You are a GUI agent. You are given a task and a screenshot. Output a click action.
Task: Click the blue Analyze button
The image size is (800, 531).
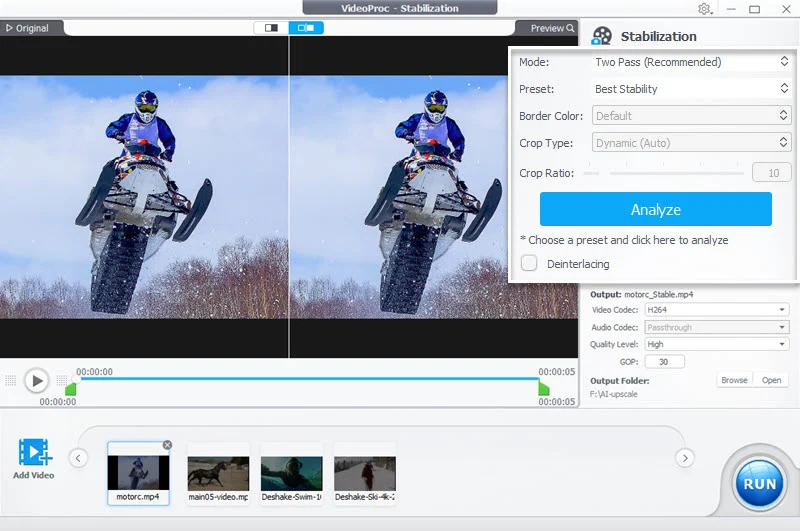pyautogui.click(x=655, y=210)
